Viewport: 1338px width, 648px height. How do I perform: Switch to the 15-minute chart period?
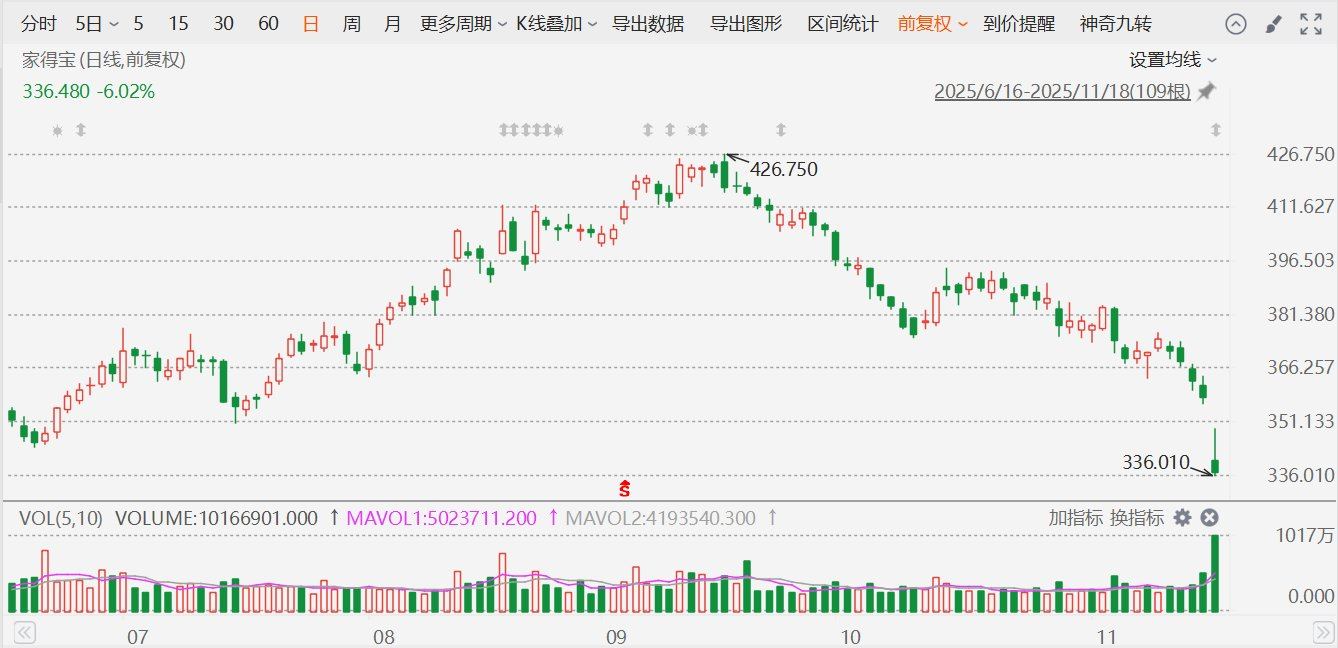[x=180, y=23]
